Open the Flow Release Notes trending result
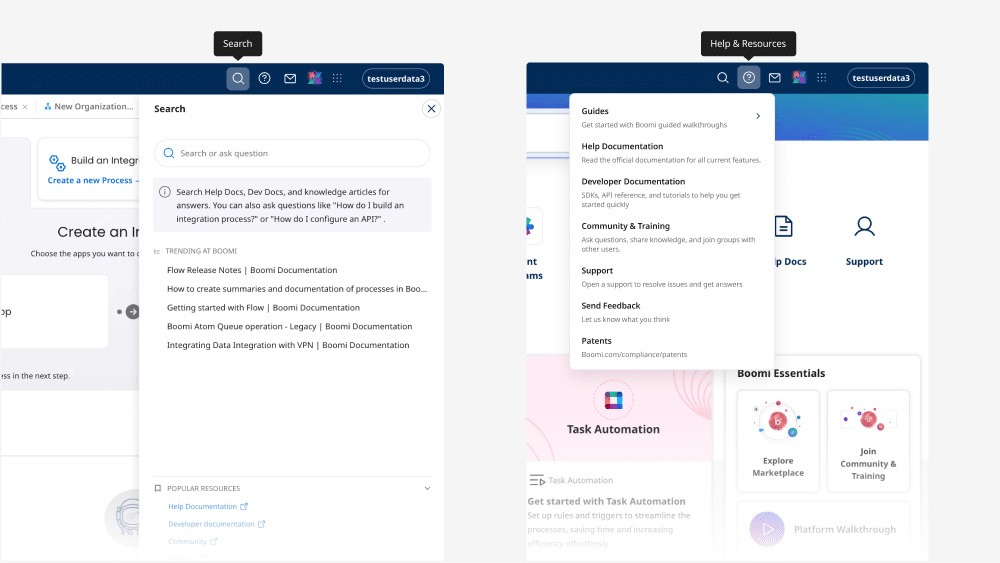Screen dimensions: 1000x563 click(x=252, y=270)
